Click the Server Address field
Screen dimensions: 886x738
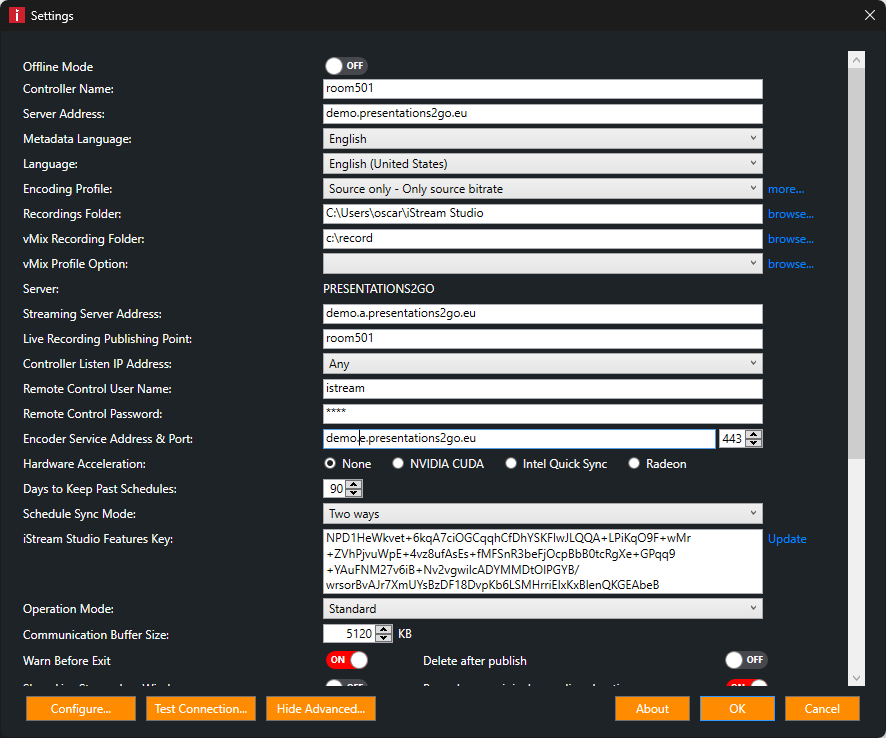pyautogui.click(x=542, y=114)
